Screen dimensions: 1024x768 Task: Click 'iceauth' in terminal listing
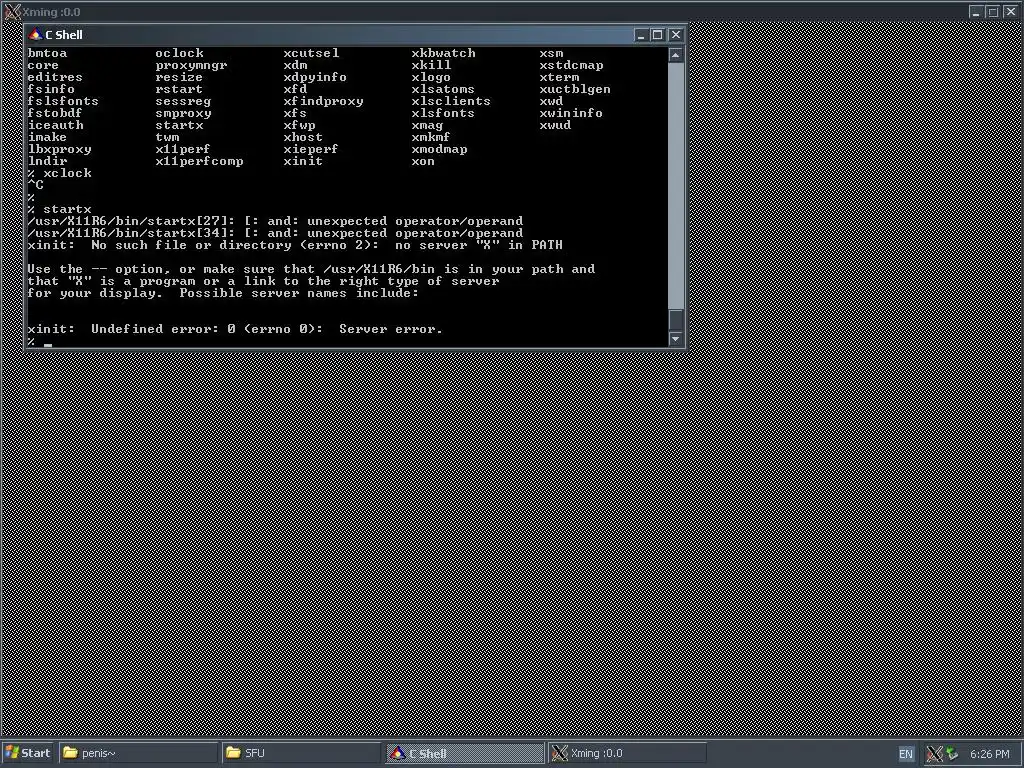pos(56,125)
